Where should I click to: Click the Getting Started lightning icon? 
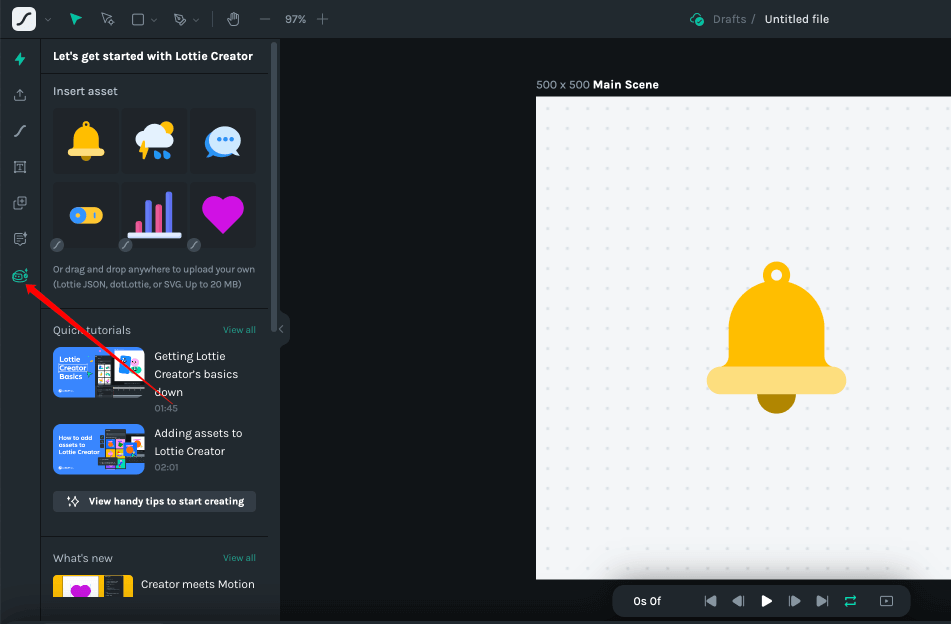pyautogui.click(x=19, y=59)
